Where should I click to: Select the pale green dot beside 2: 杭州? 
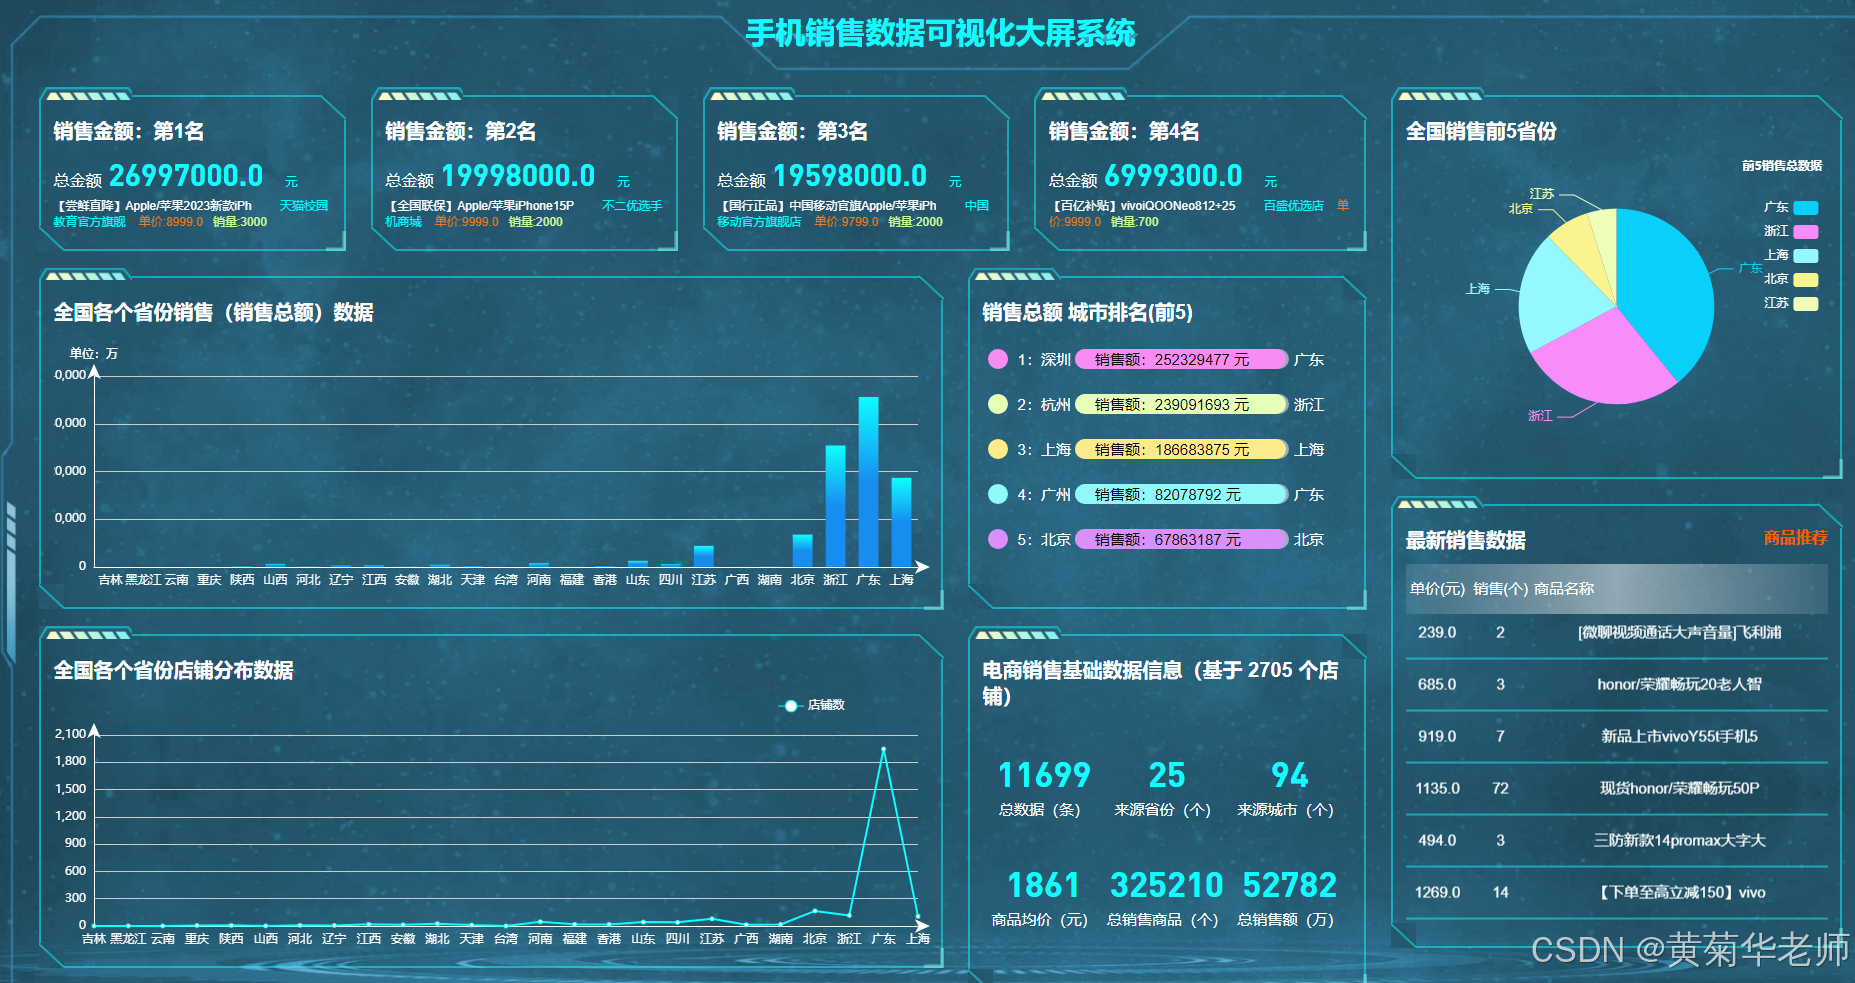[997, 404]
